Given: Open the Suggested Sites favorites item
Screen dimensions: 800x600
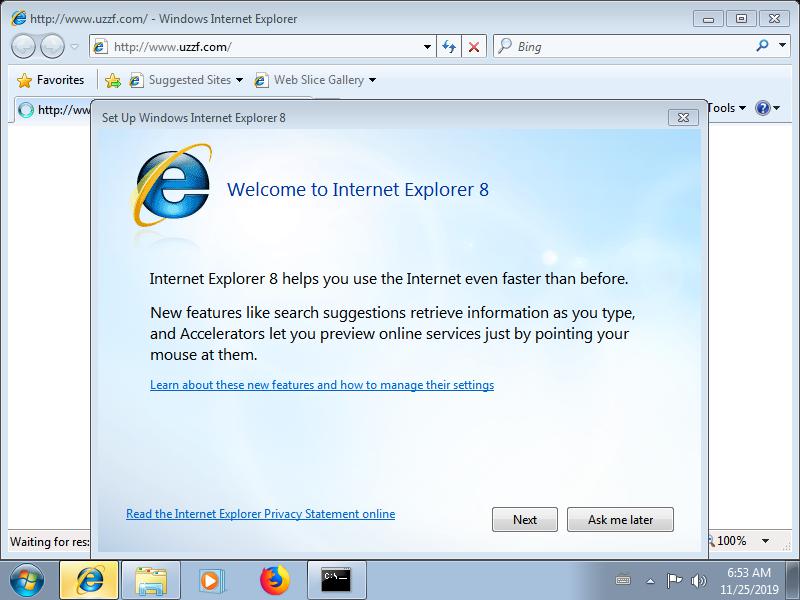Looking at the screenshot, I should 186,80.
